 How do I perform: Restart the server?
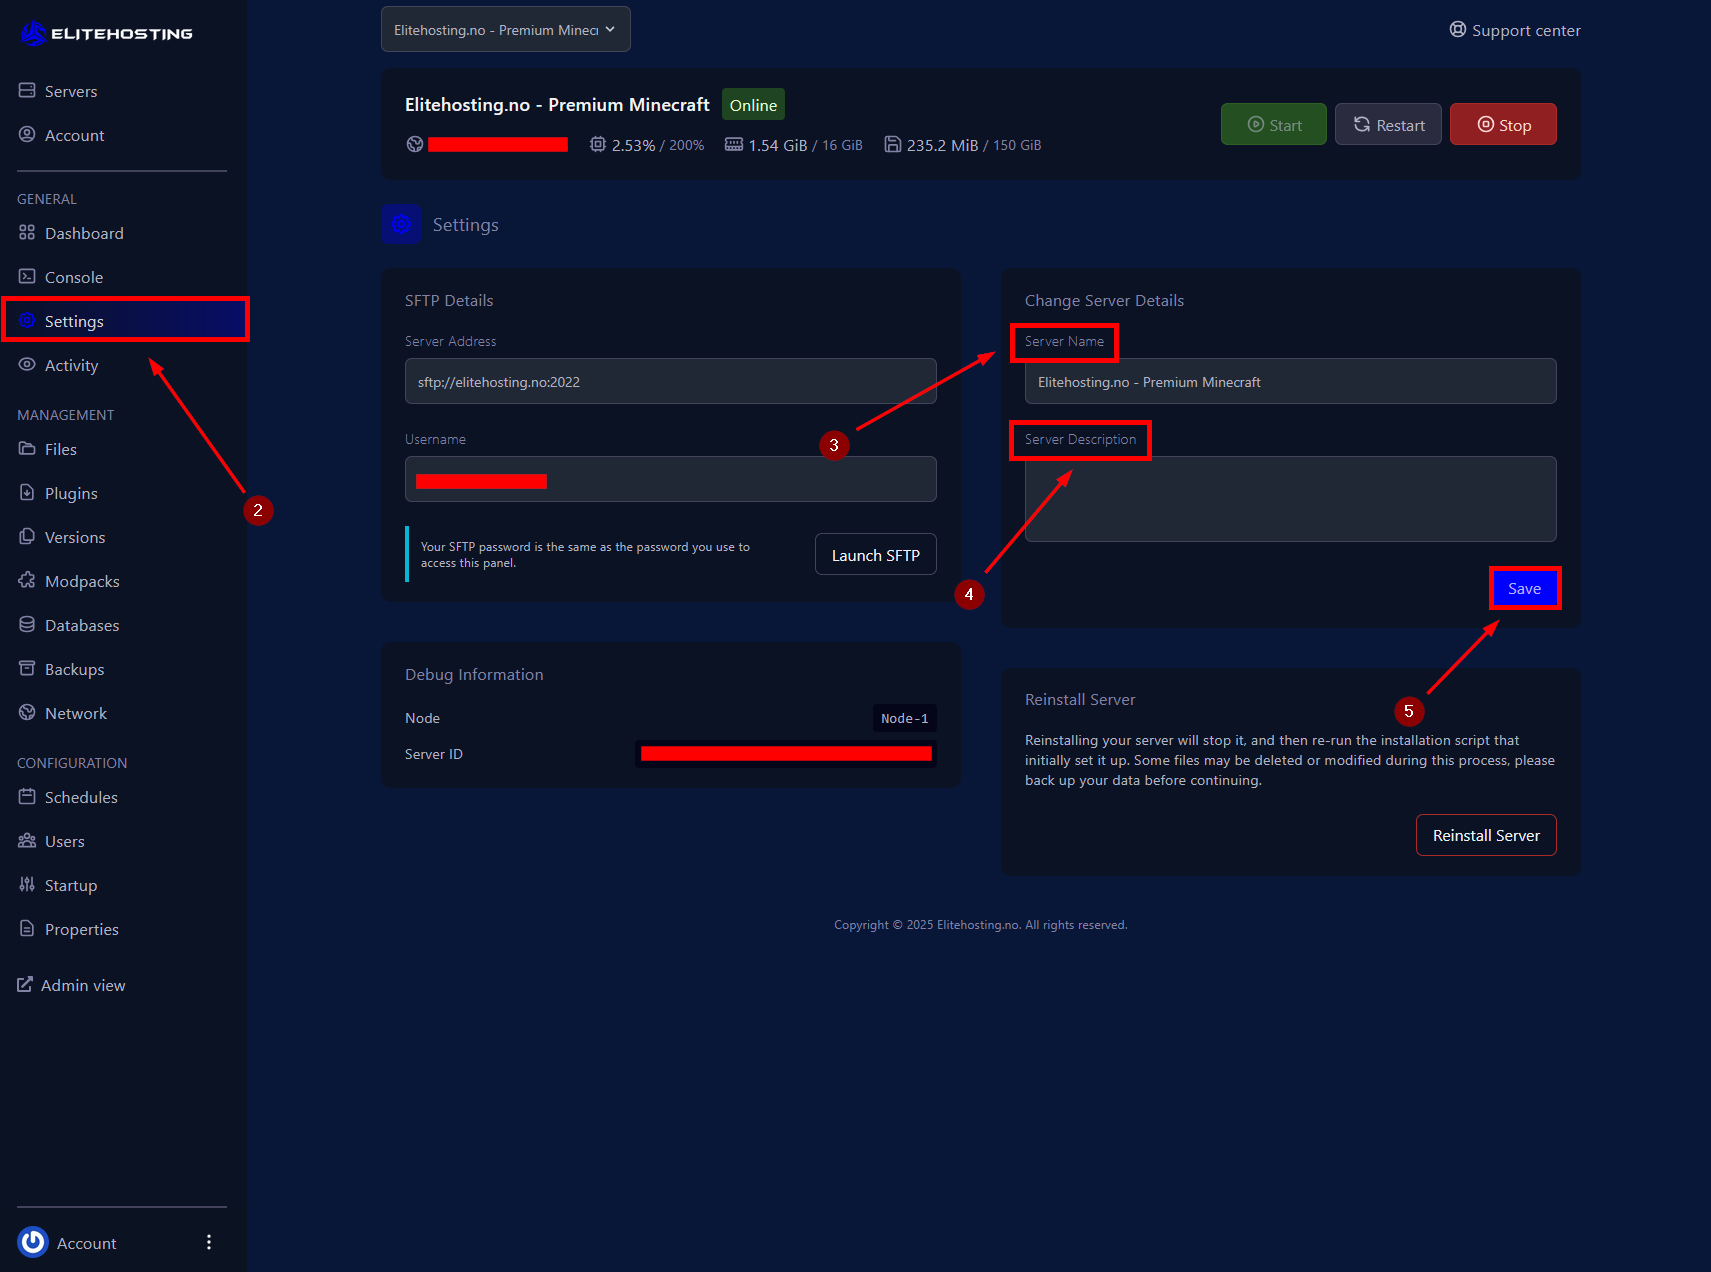1388,125
